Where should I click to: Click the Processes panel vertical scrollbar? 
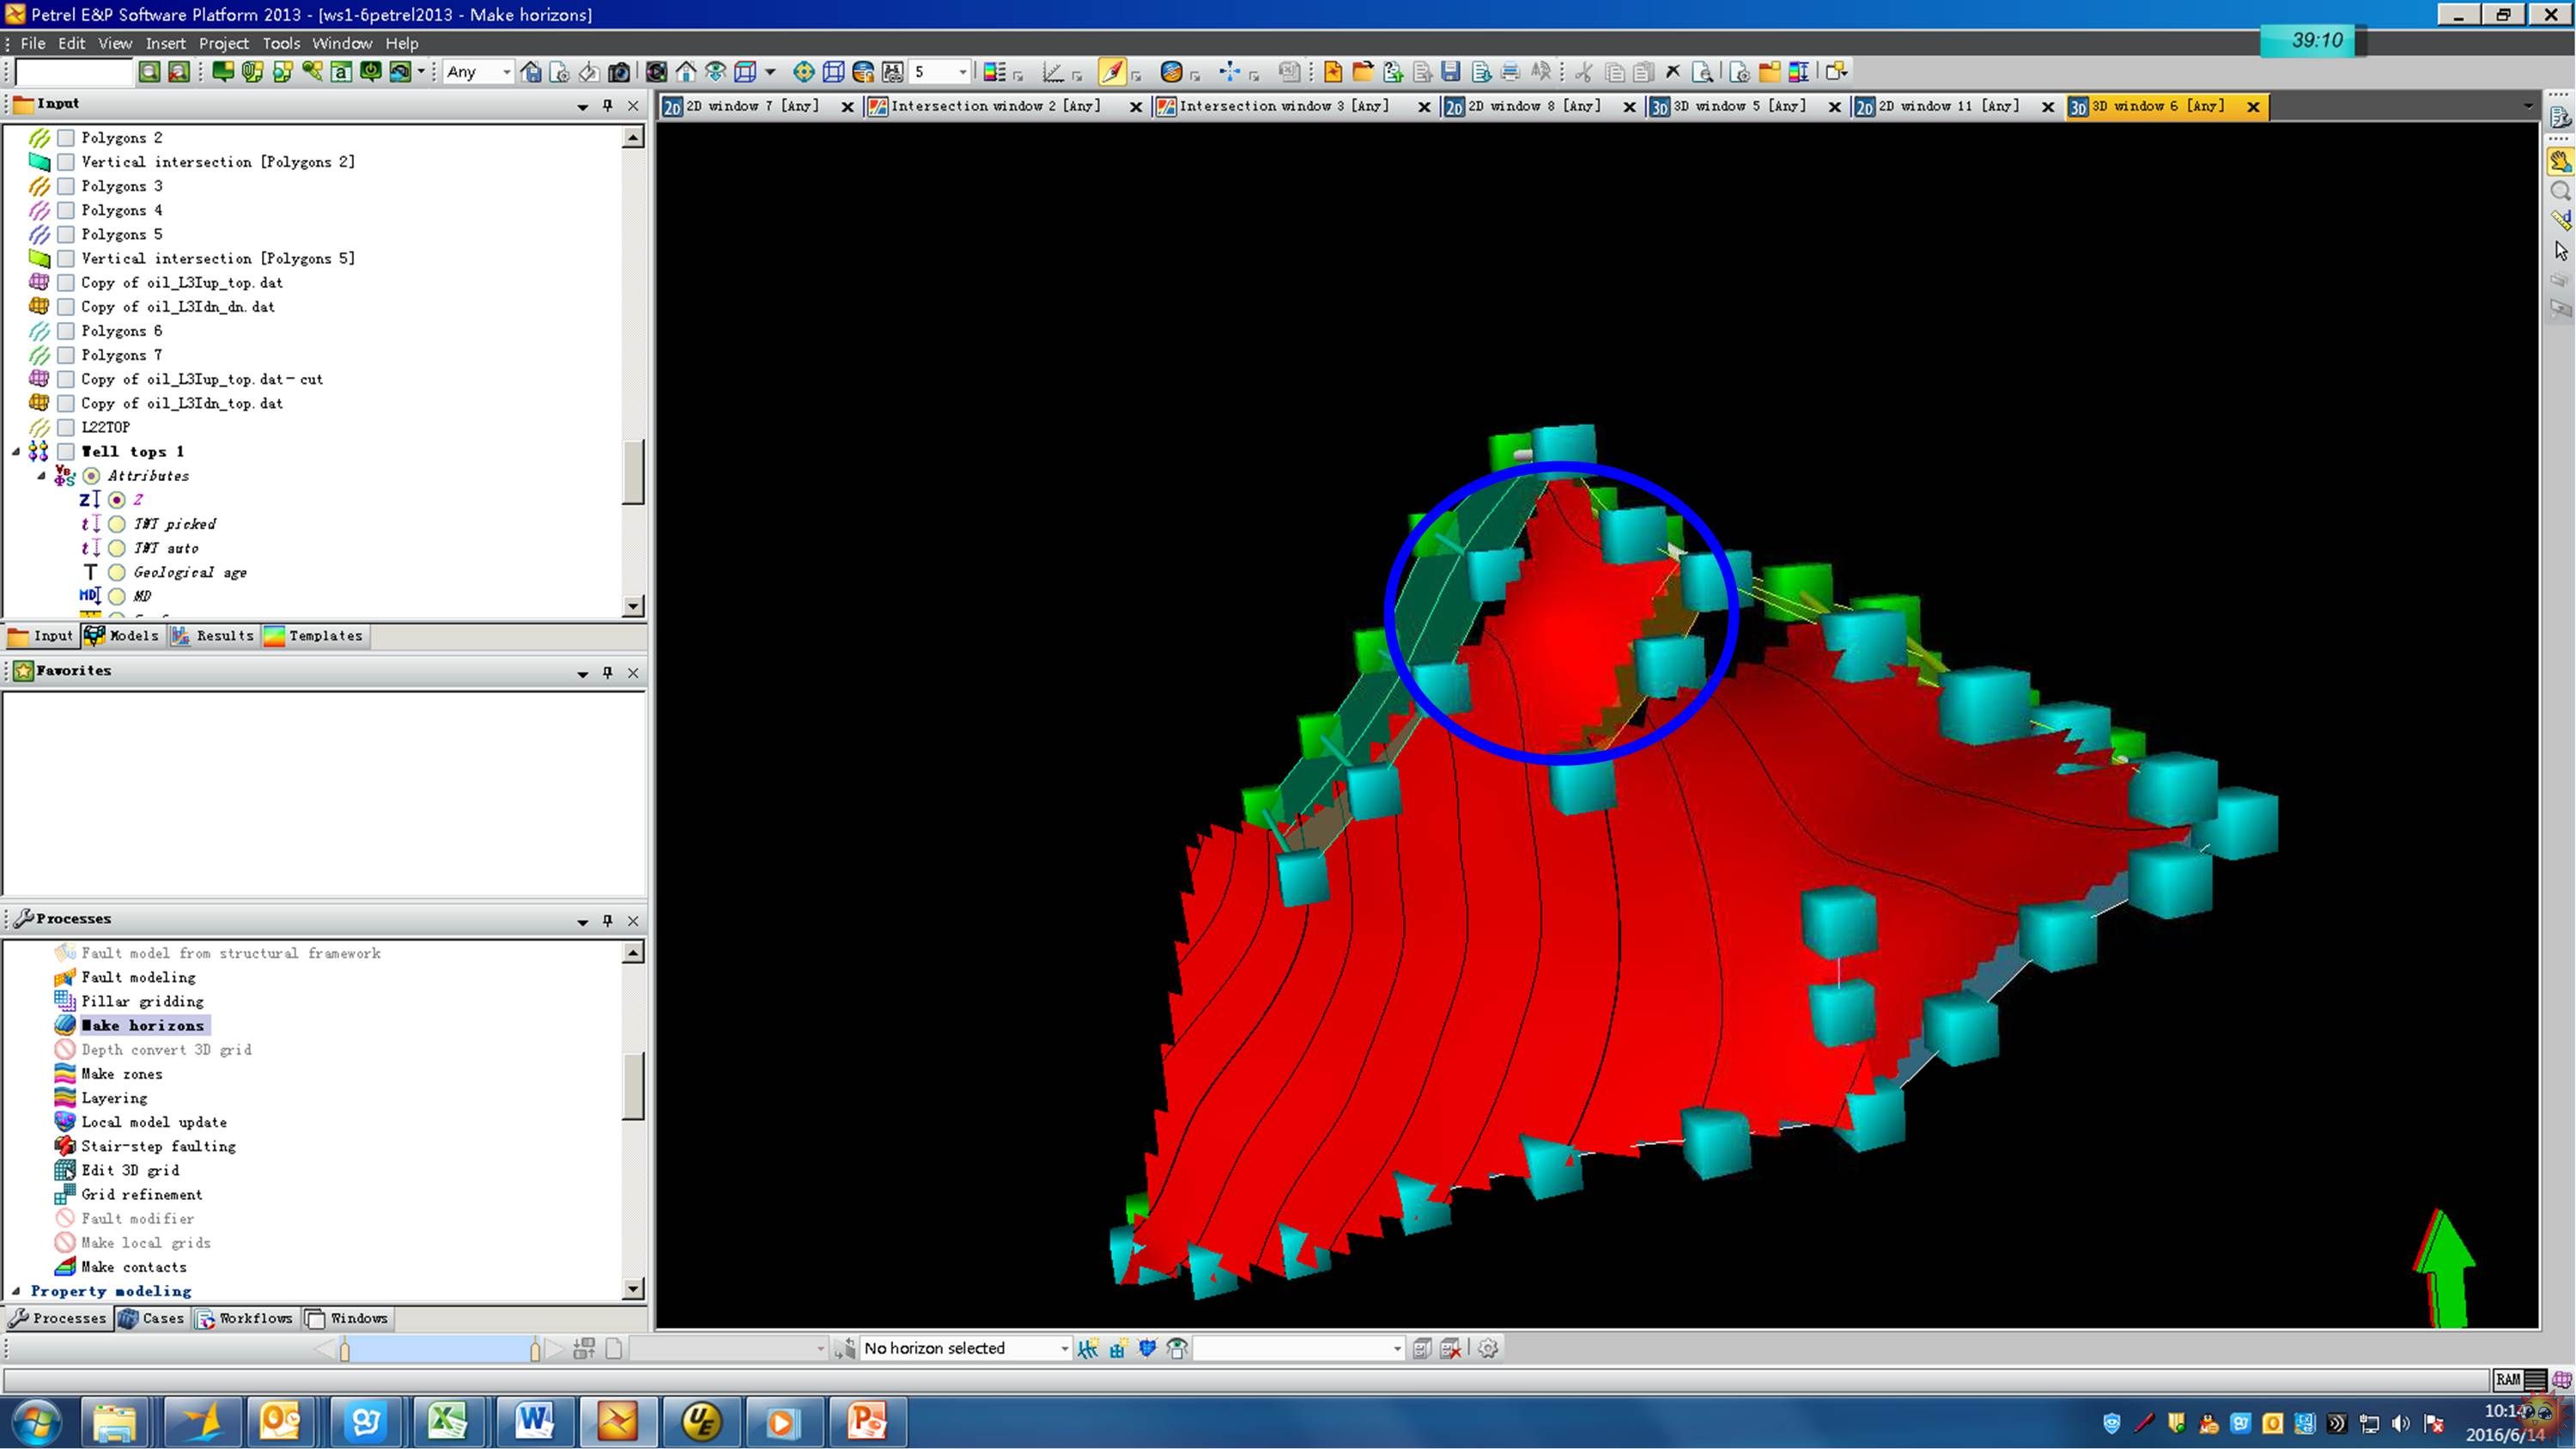(633, 1120)
